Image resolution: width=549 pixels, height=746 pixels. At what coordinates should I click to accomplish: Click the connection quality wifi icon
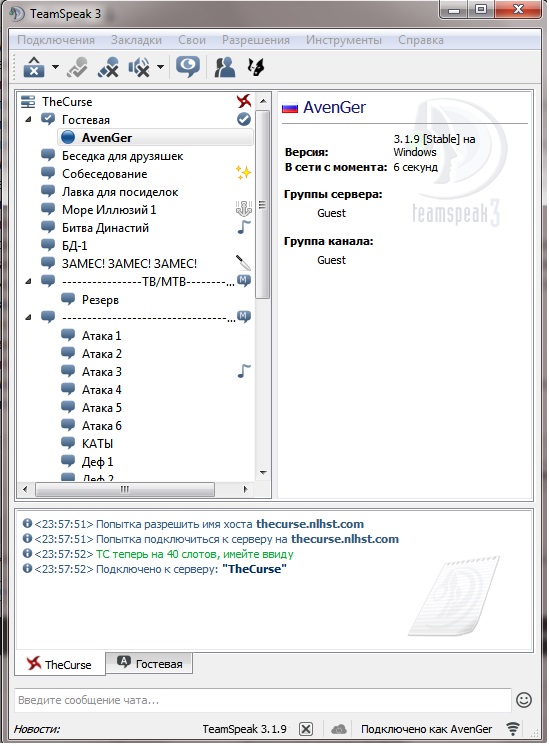(x=513, y=729)
